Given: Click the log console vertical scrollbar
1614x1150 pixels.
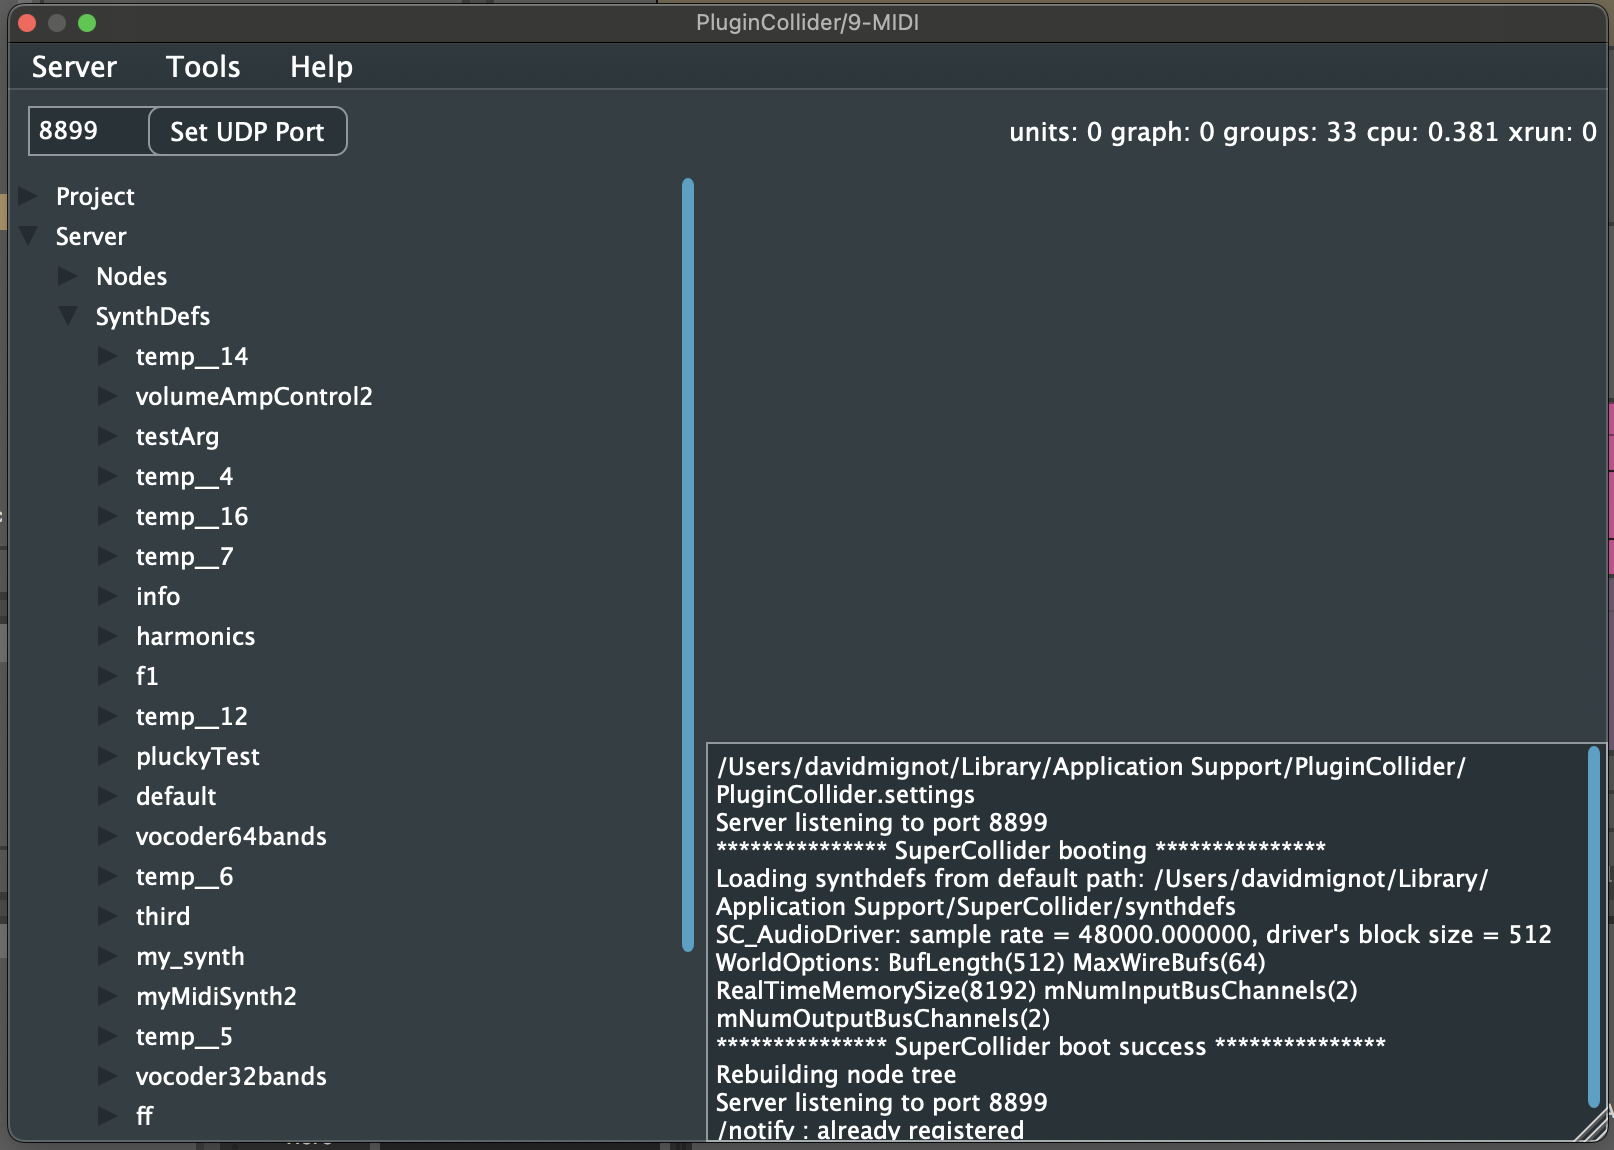Looking at the screenshot, I should click(x=1594, y=926).
